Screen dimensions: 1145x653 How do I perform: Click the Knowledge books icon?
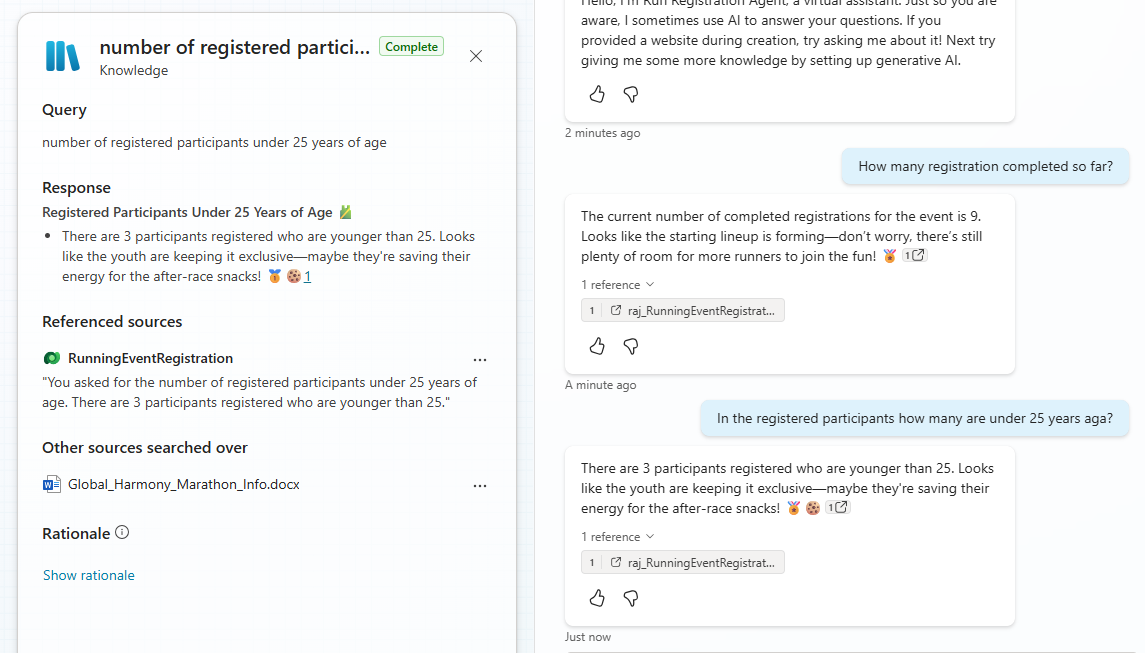coord(62,56)
